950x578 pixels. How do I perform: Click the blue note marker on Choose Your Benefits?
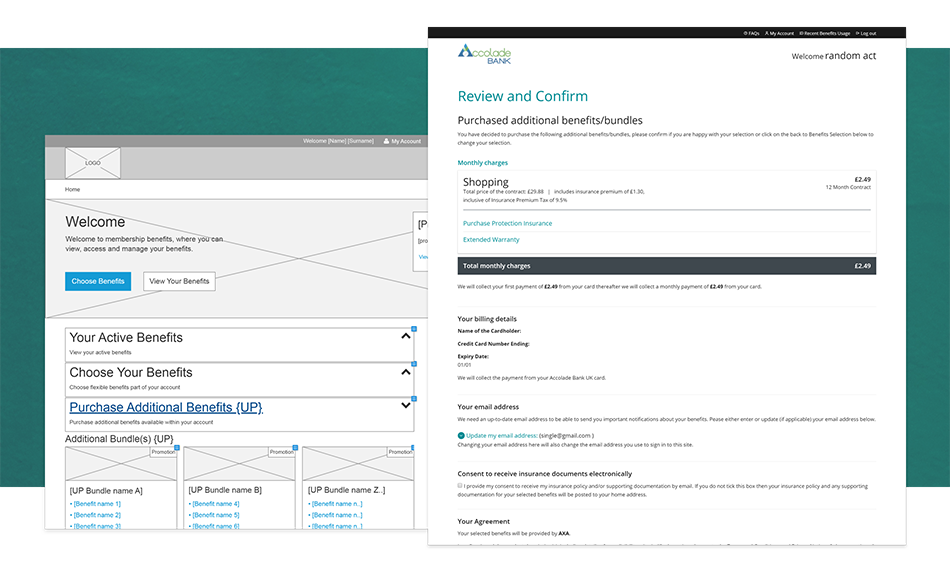click(414, 364)
